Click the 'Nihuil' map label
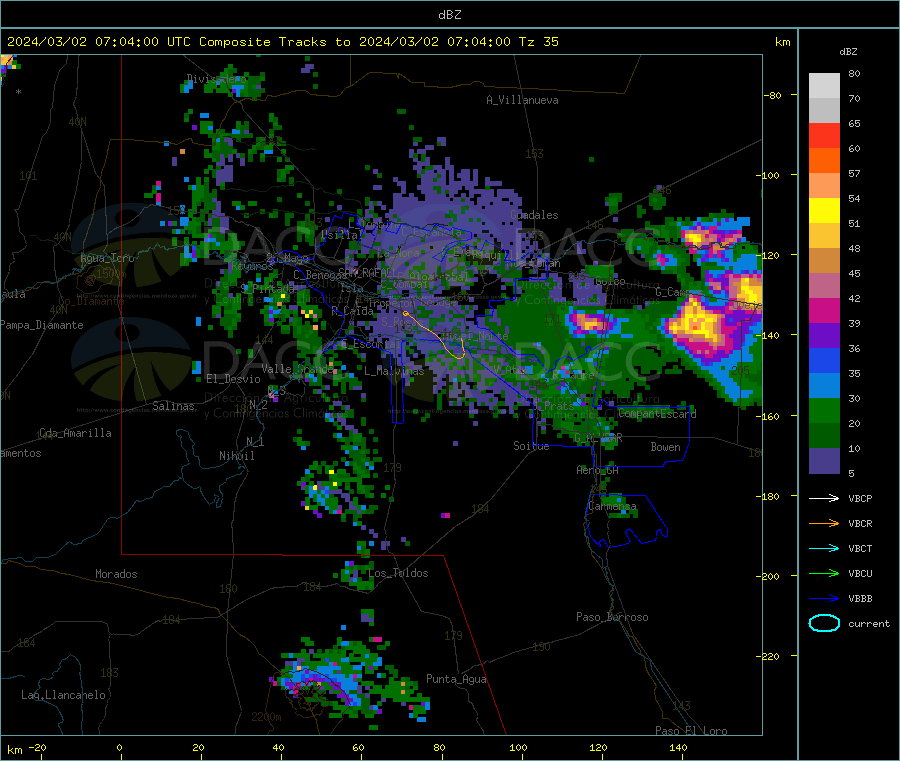Image resolution: width=900 pixels, height=761 pixels. tap(236, 456)
